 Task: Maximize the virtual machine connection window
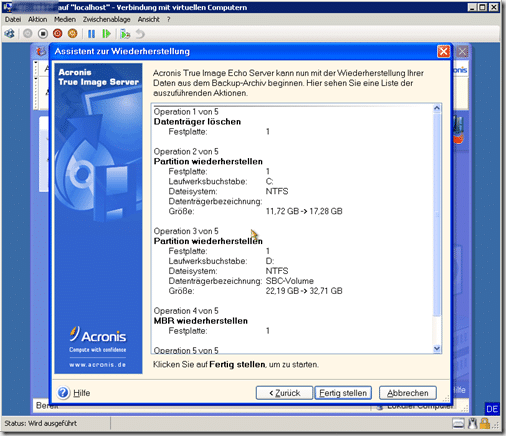pyautogui.click(x=482, y=7)
